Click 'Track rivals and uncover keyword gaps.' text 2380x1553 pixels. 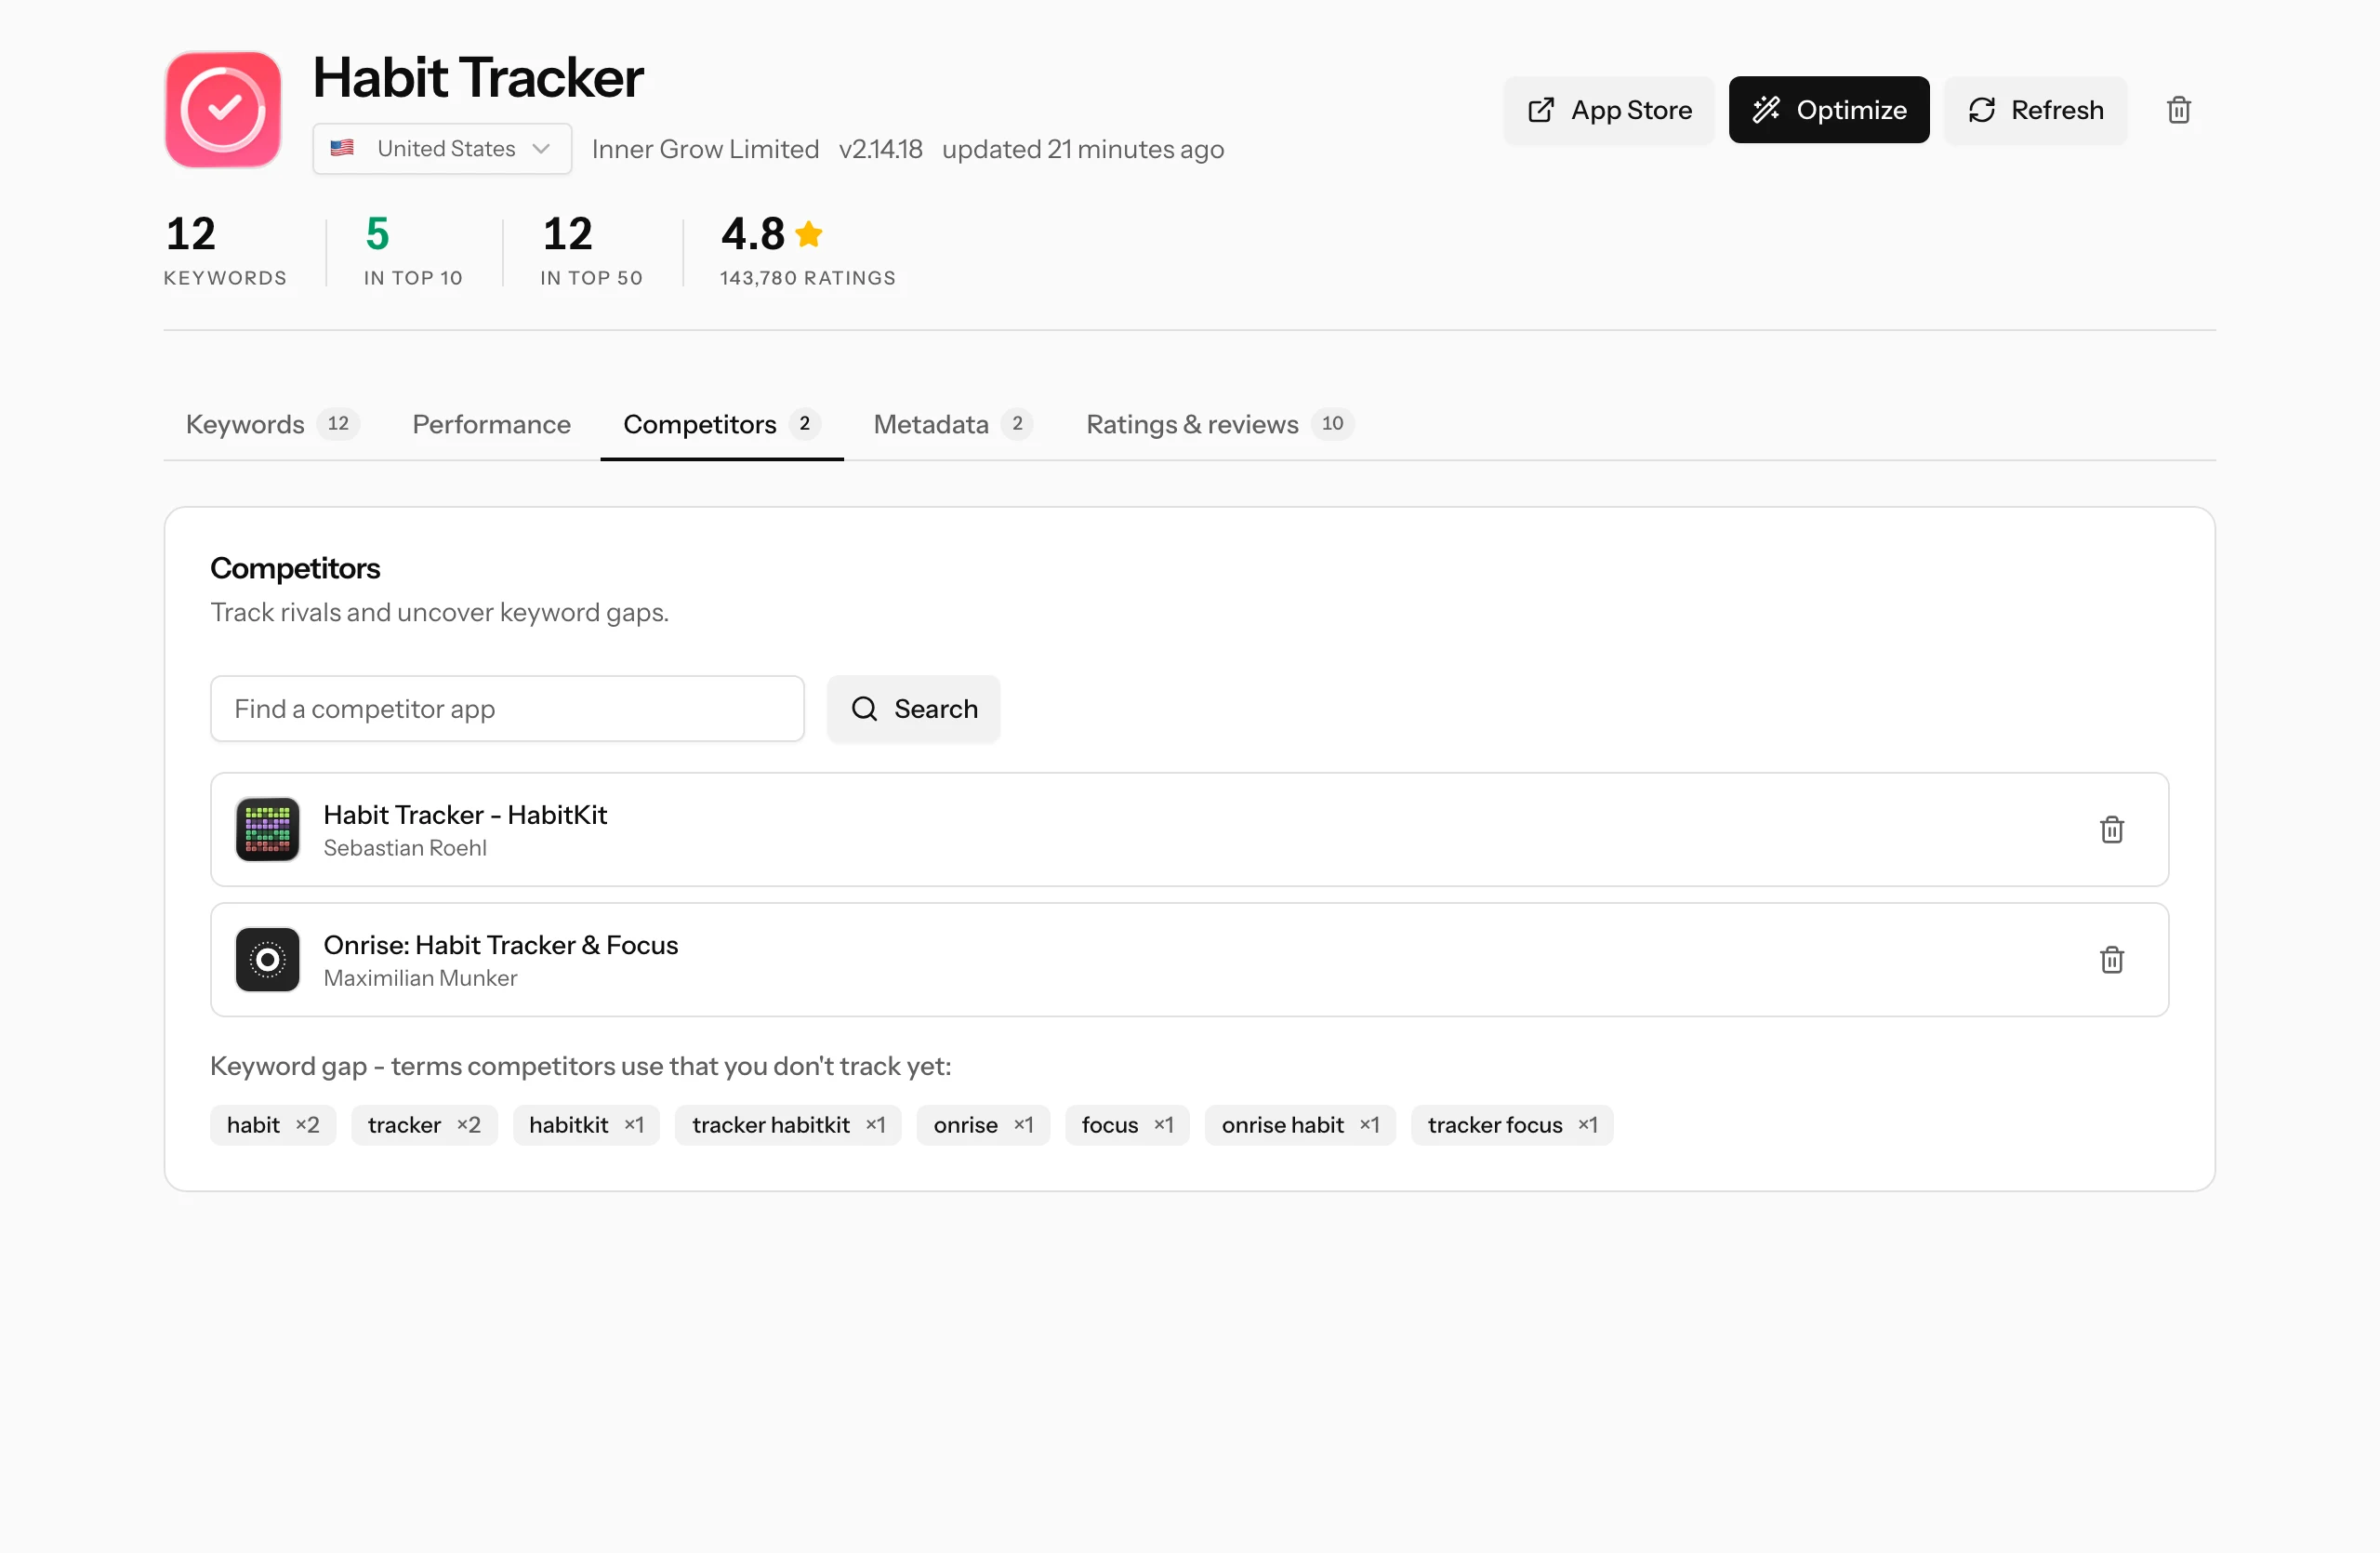coord(440,612)
